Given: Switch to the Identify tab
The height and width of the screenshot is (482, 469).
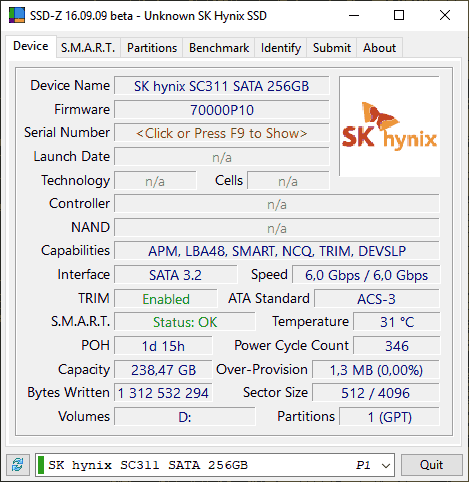Looking at the screenshot, I should tap(281, 48).
